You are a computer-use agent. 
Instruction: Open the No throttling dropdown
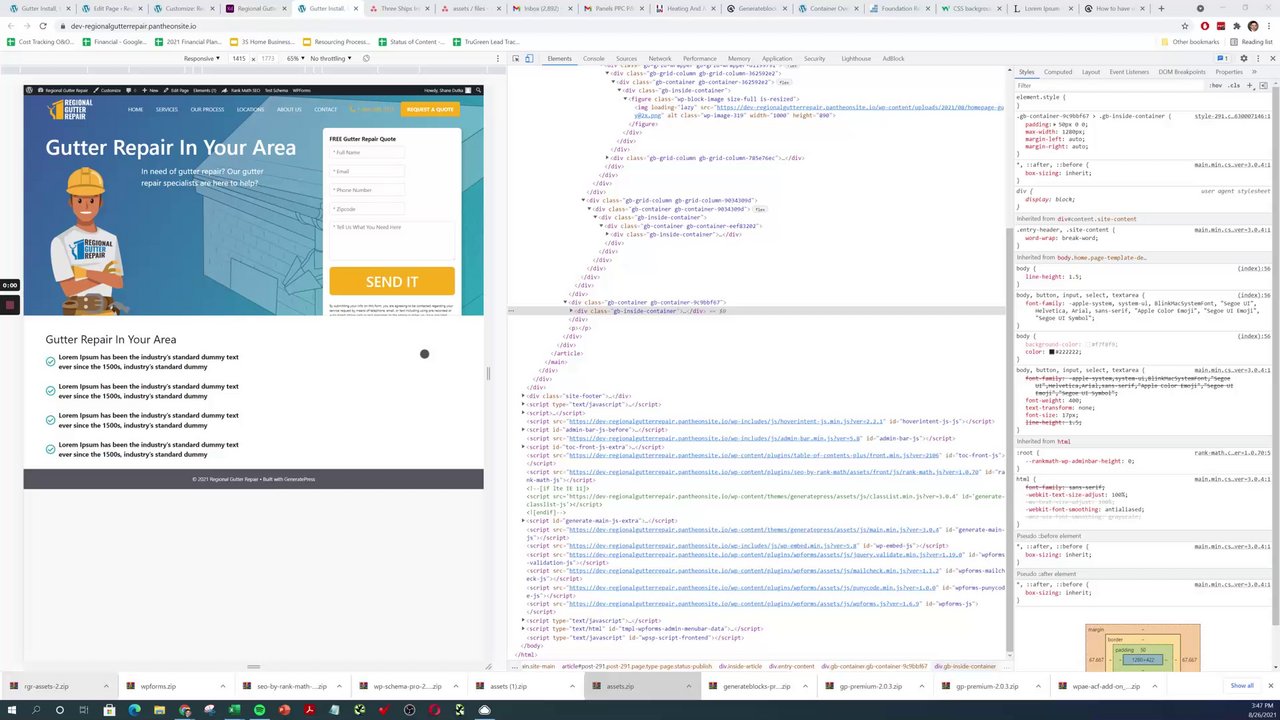click(x=332, y=59)
